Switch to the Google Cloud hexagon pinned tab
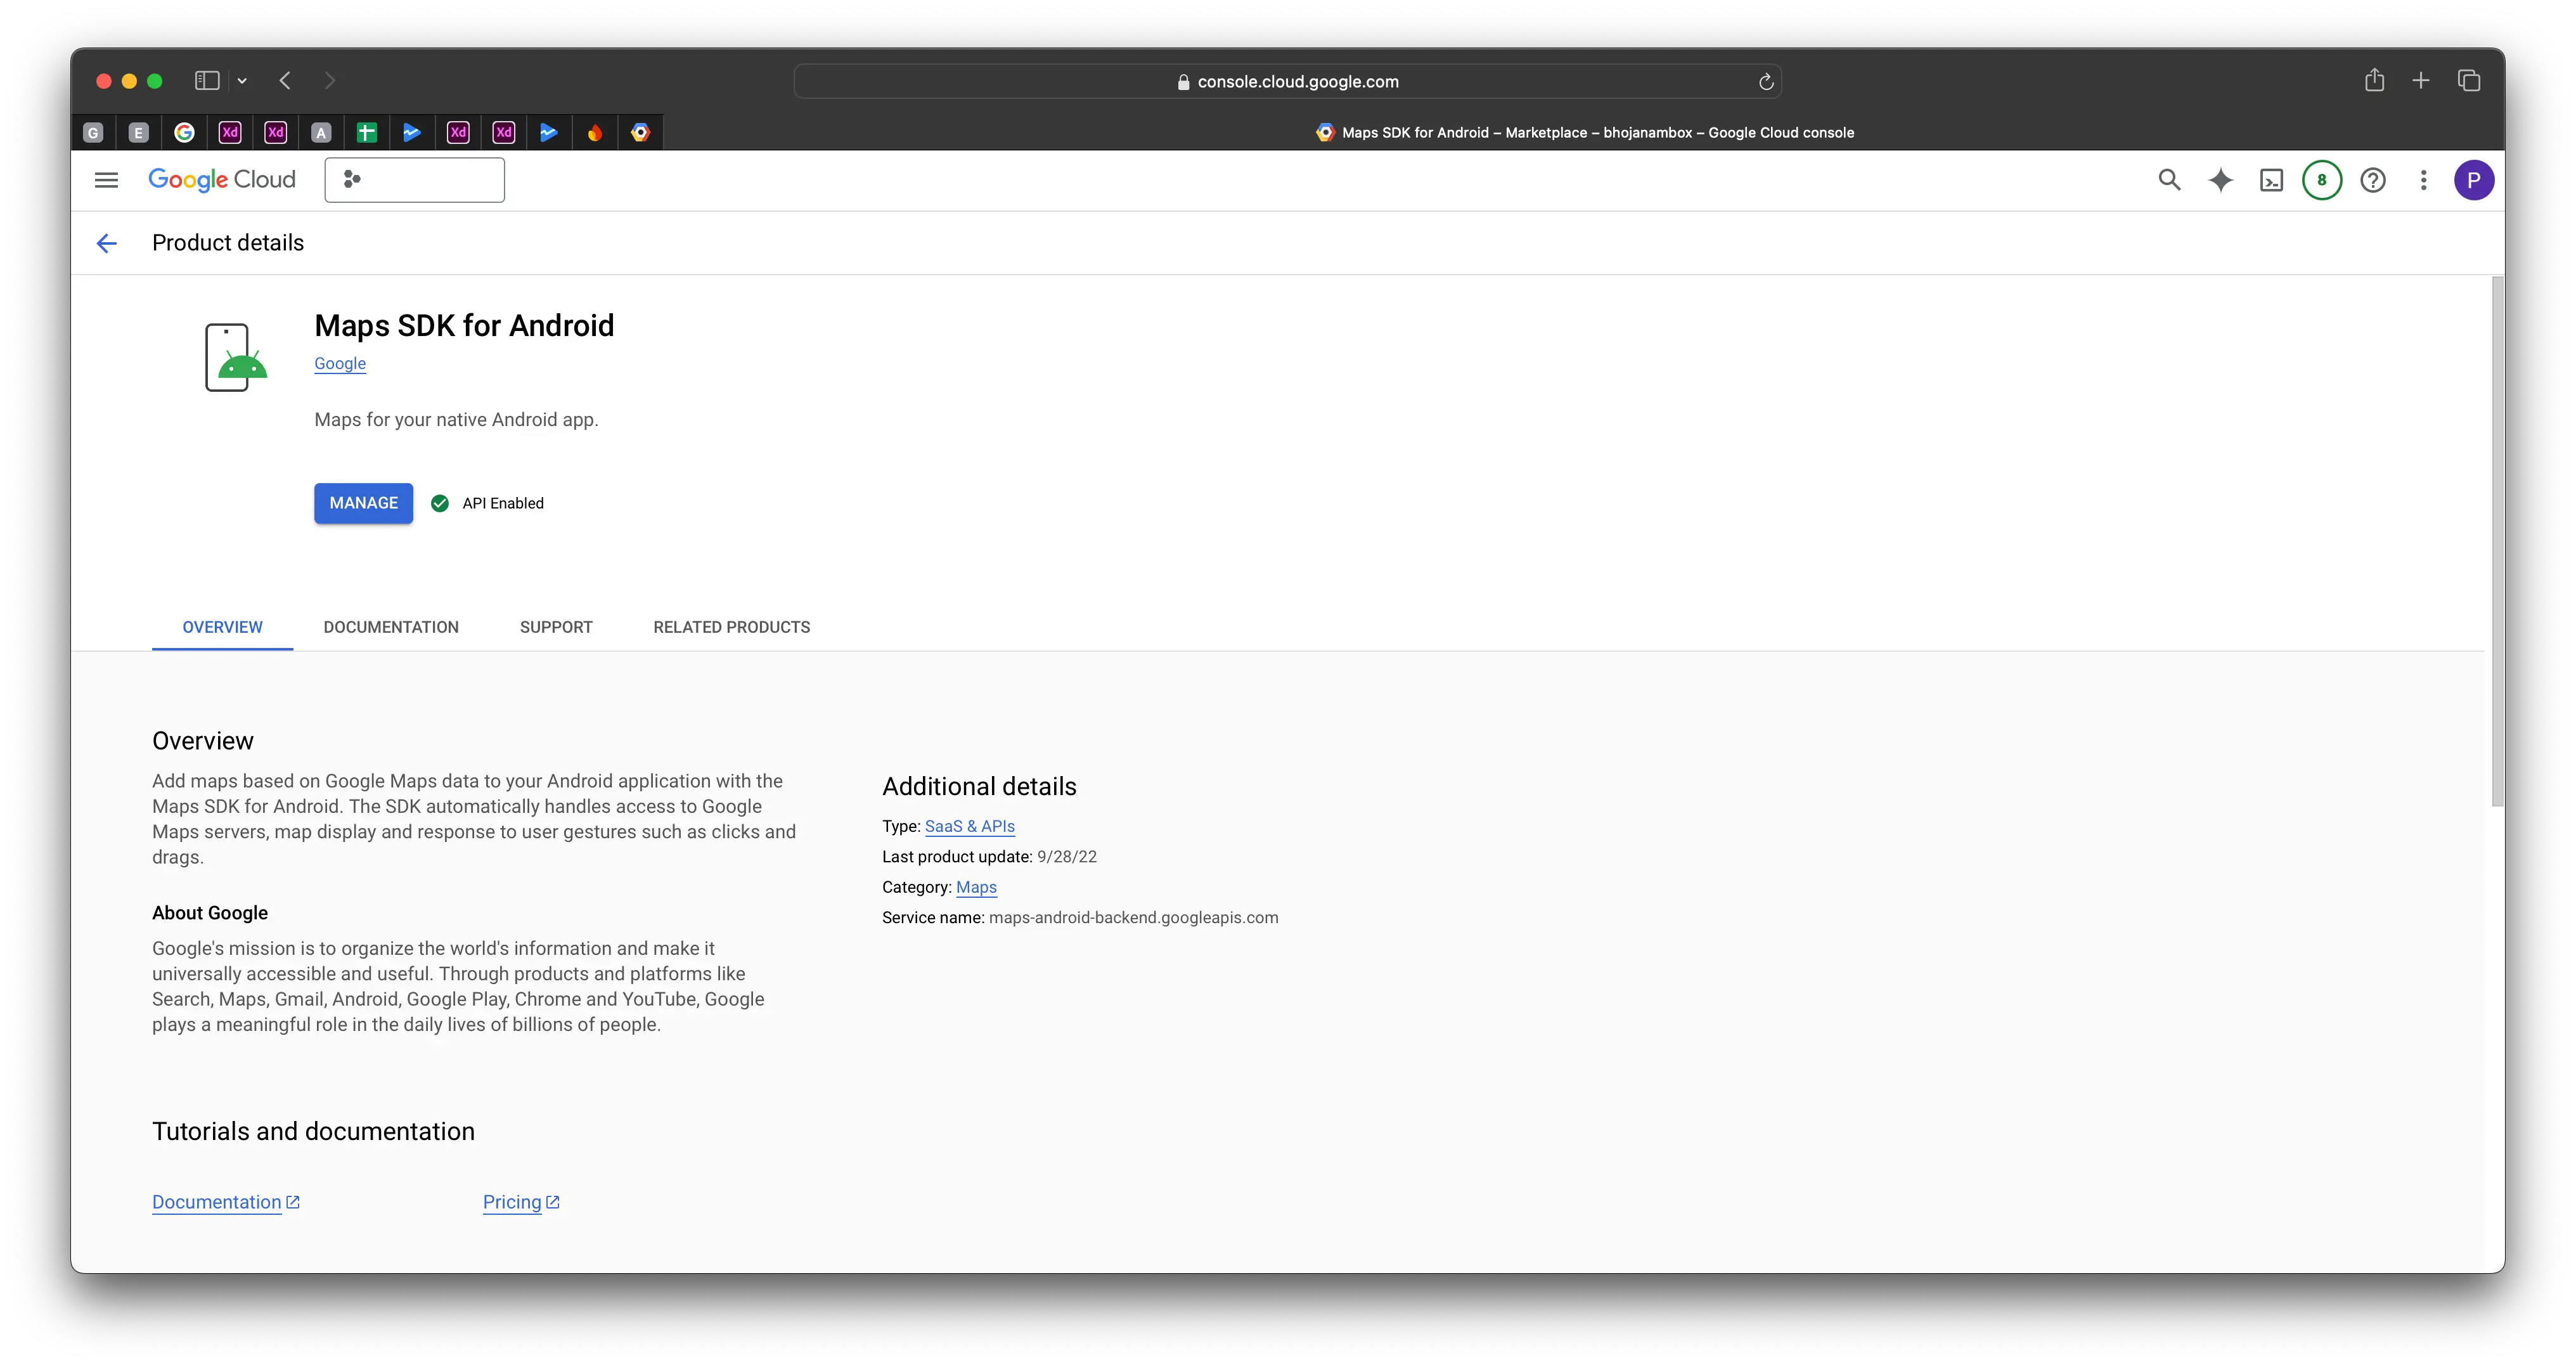The width and height of the screenshot is (2576, 1367). [641, 132]
